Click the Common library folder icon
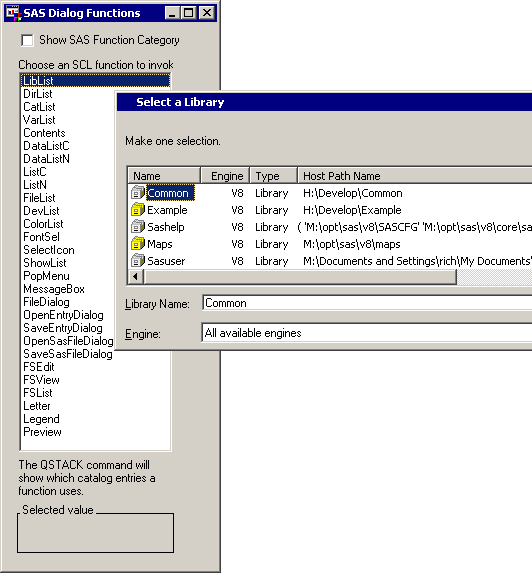Viewport: 532px width, 573px height. coord(138,193)
